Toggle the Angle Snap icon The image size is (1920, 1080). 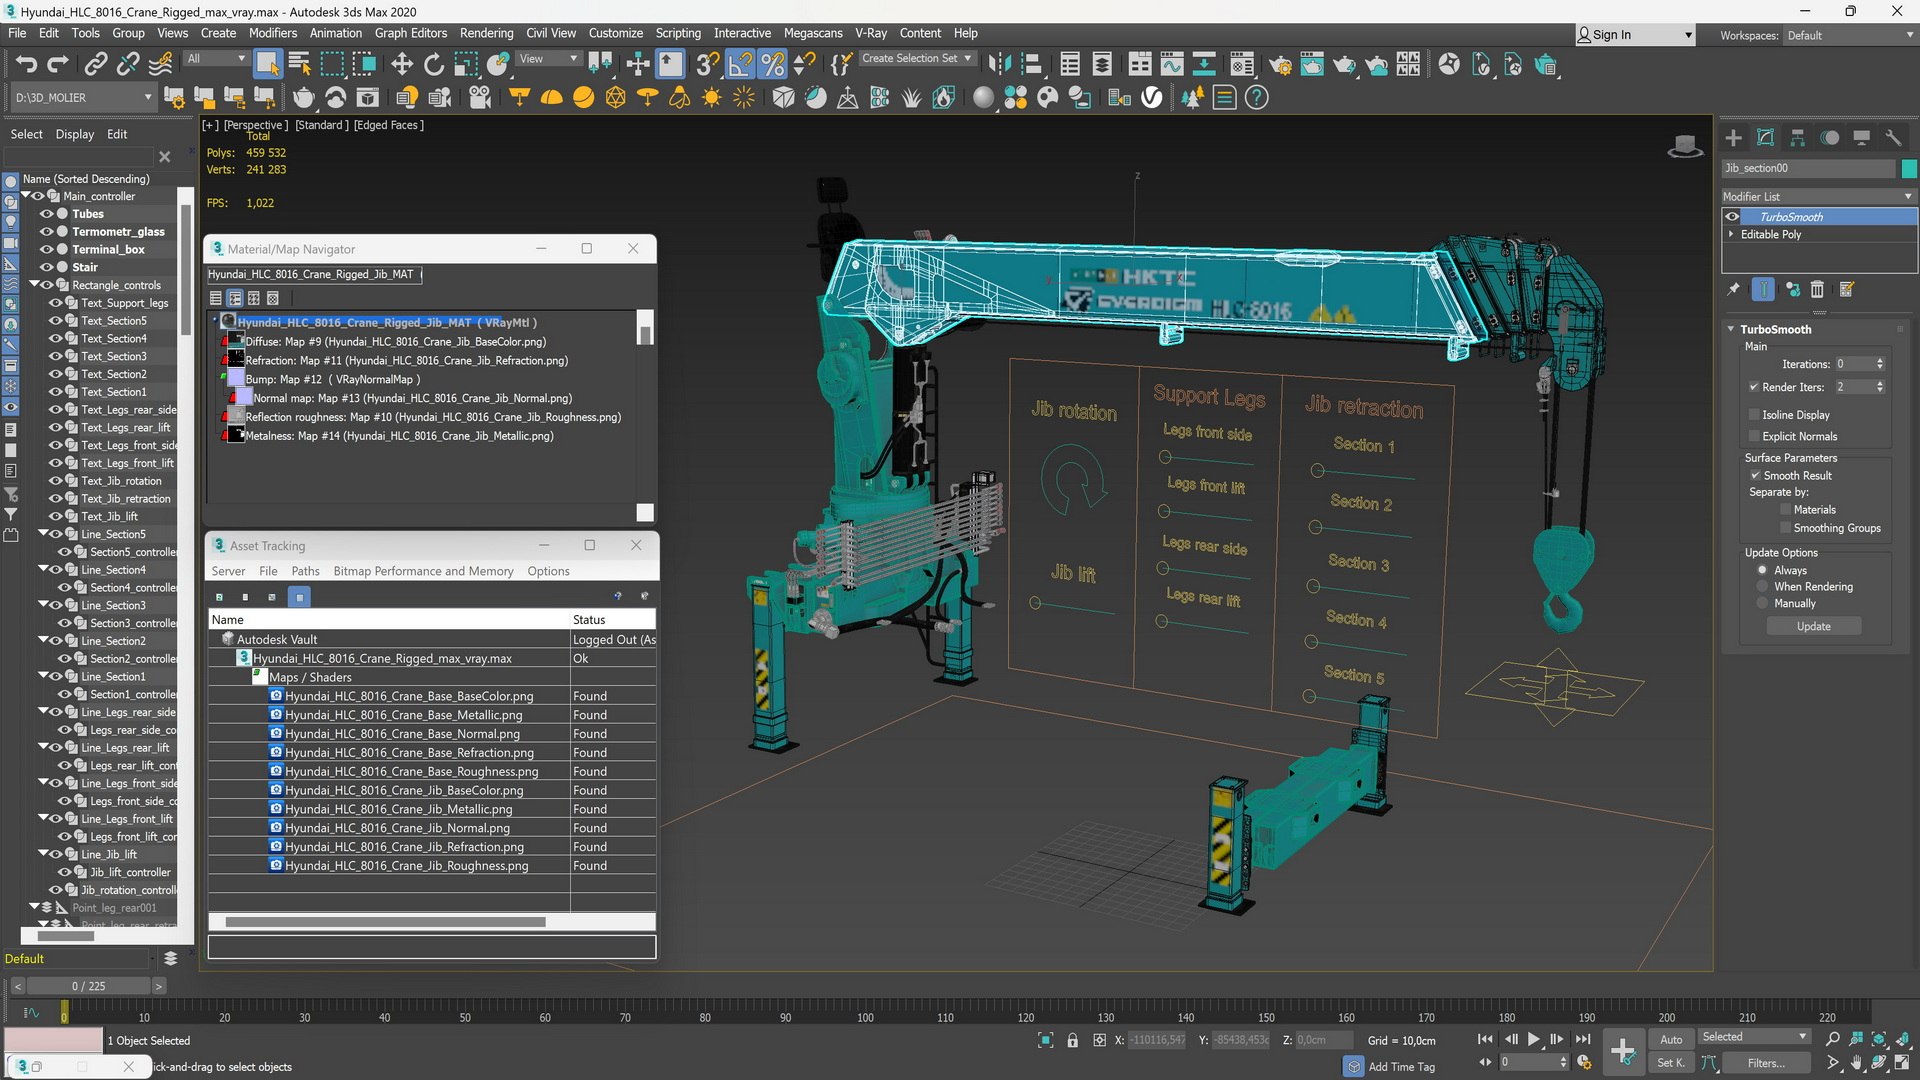click(x=740, y=65)
